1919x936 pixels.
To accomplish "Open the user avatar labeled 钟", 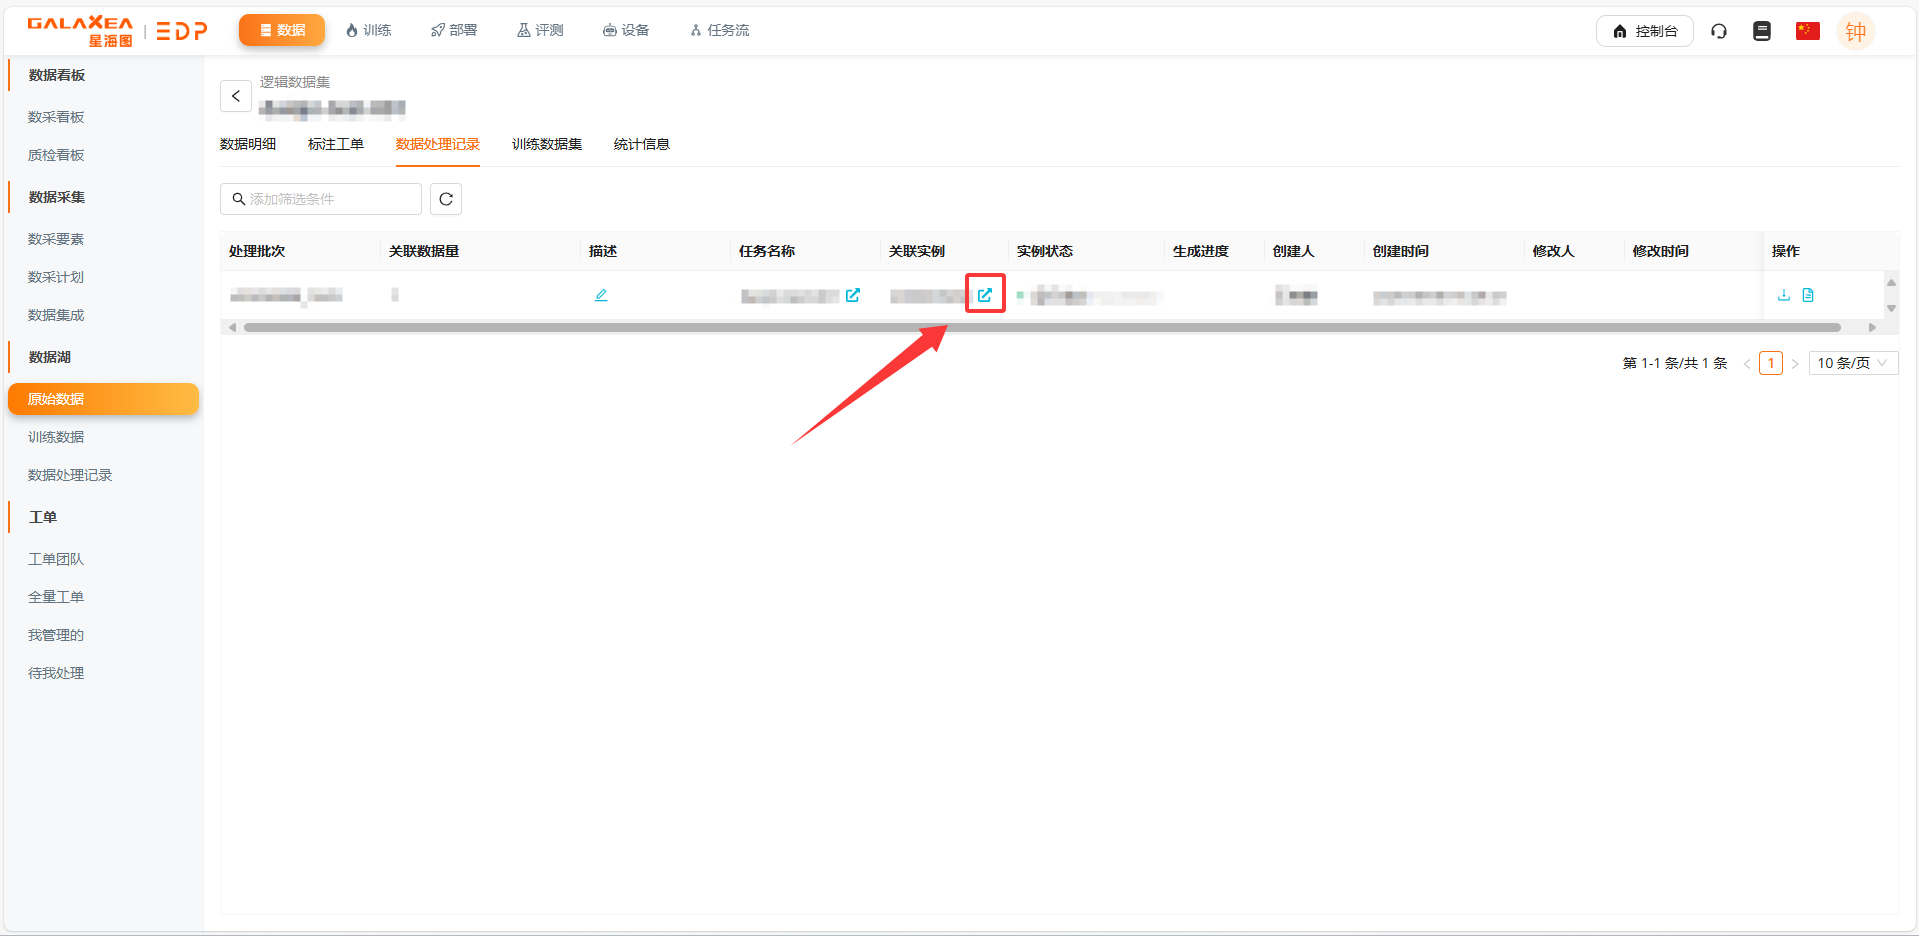I will (x=1855, y=31).
